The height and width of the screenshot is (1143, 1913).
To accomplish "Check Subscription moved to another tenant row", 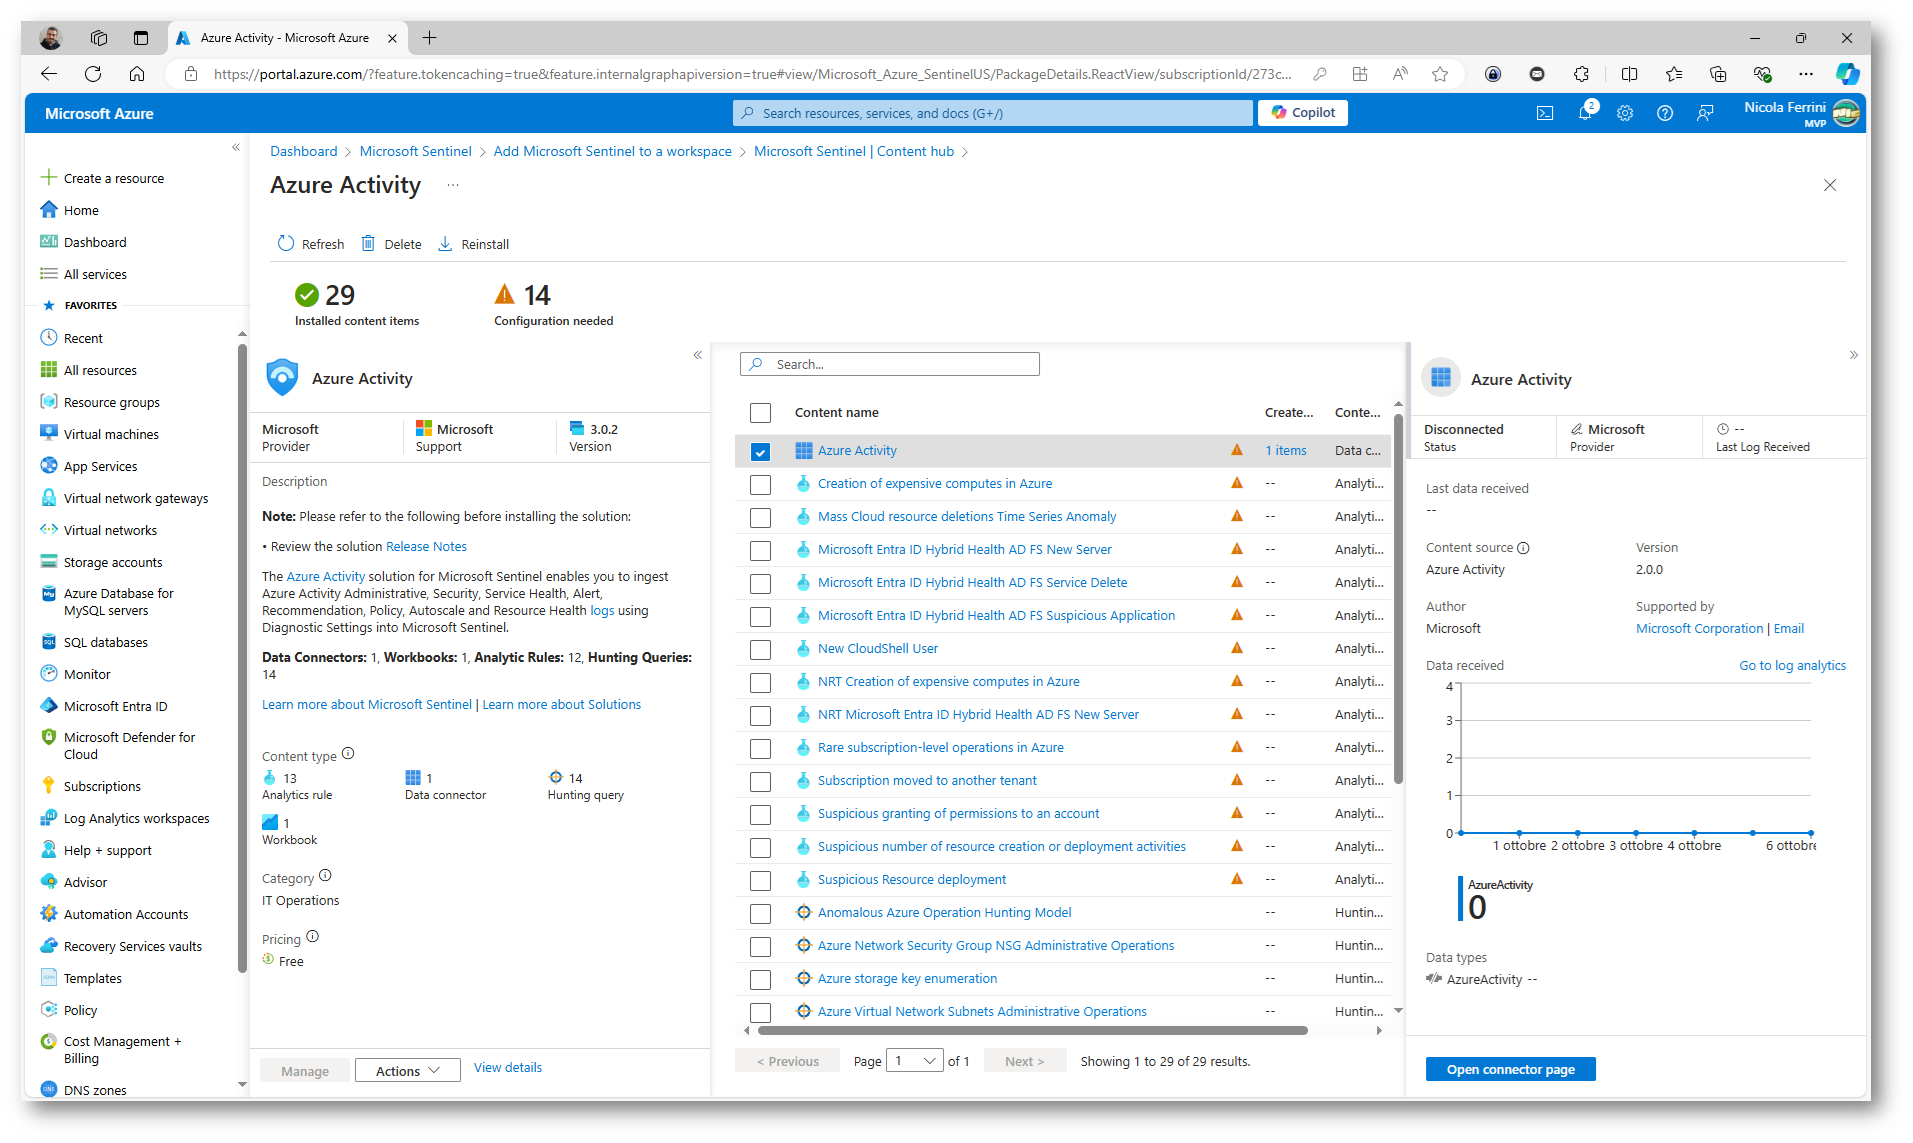I will [x=760, y=782].
